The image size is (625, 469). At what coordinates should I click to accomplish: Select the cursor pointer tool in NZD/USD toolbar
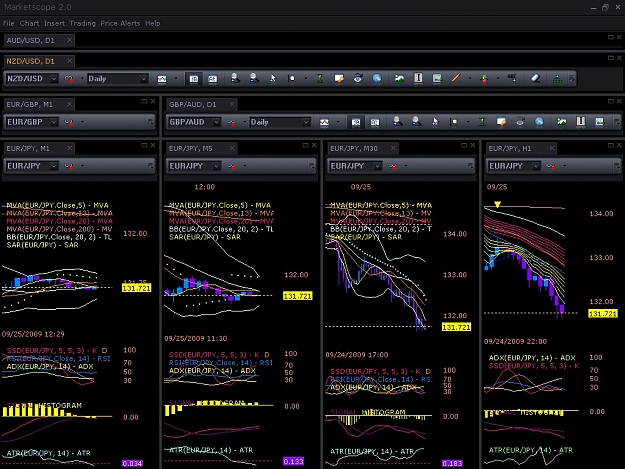click(x=273, y=78)
